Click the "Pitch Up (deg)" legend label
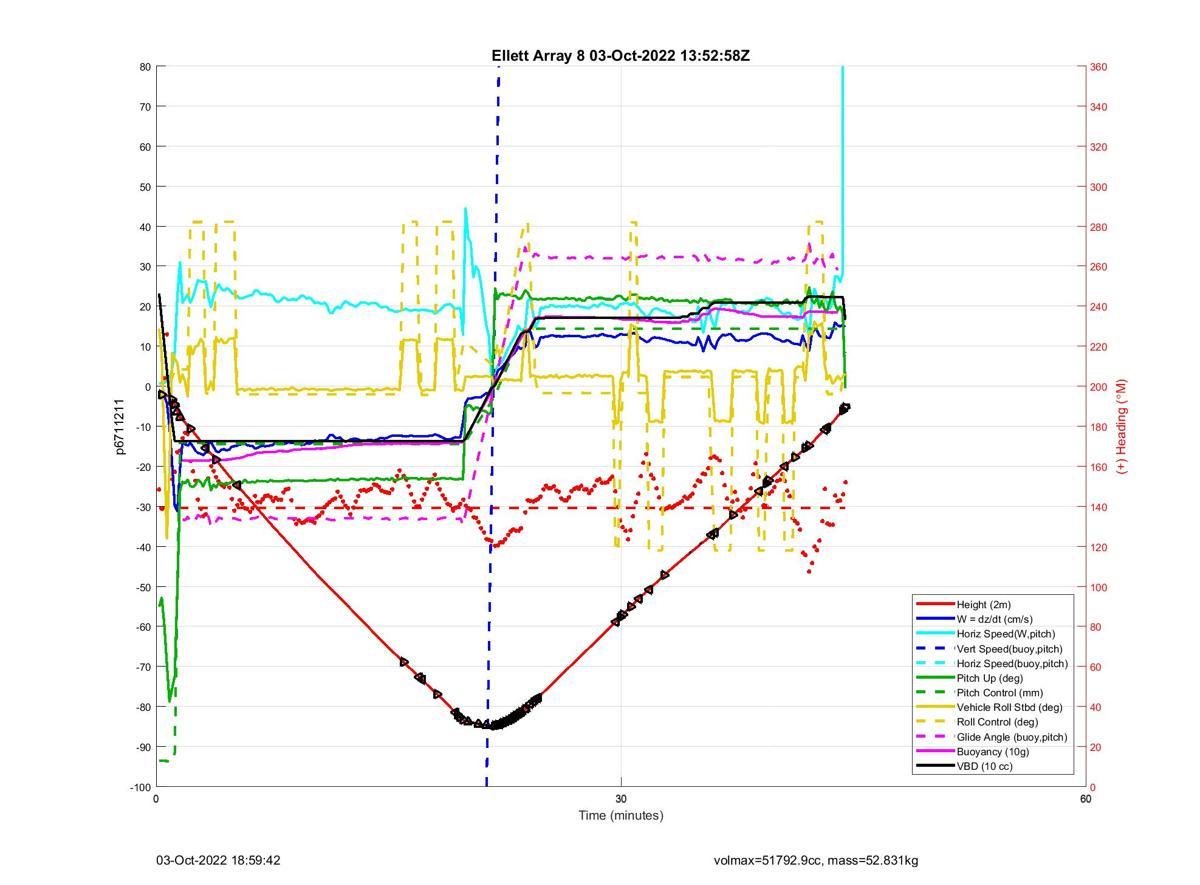Screen dimensions: 1200x885 [x=989, y=678]
